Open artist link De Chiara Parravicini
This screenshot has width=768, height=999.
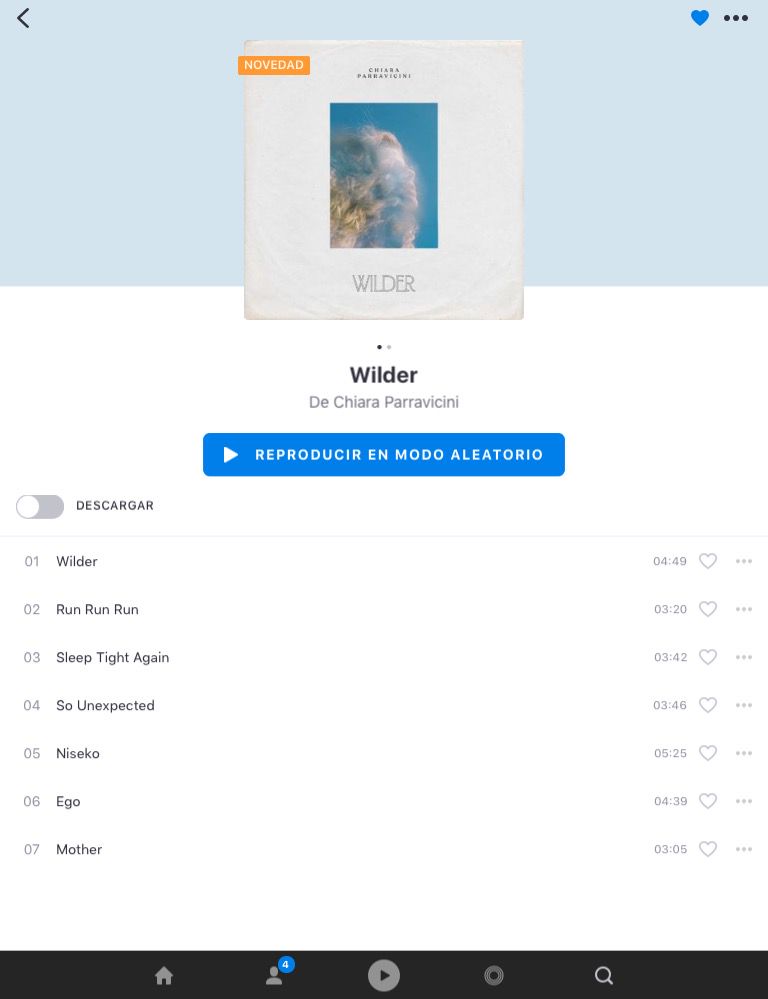384,402
